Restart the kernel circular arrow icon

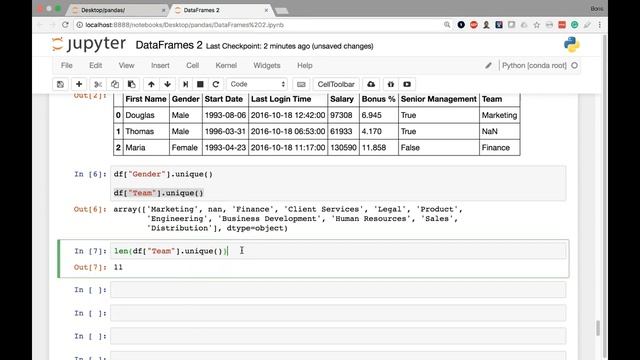coord(216,84)
